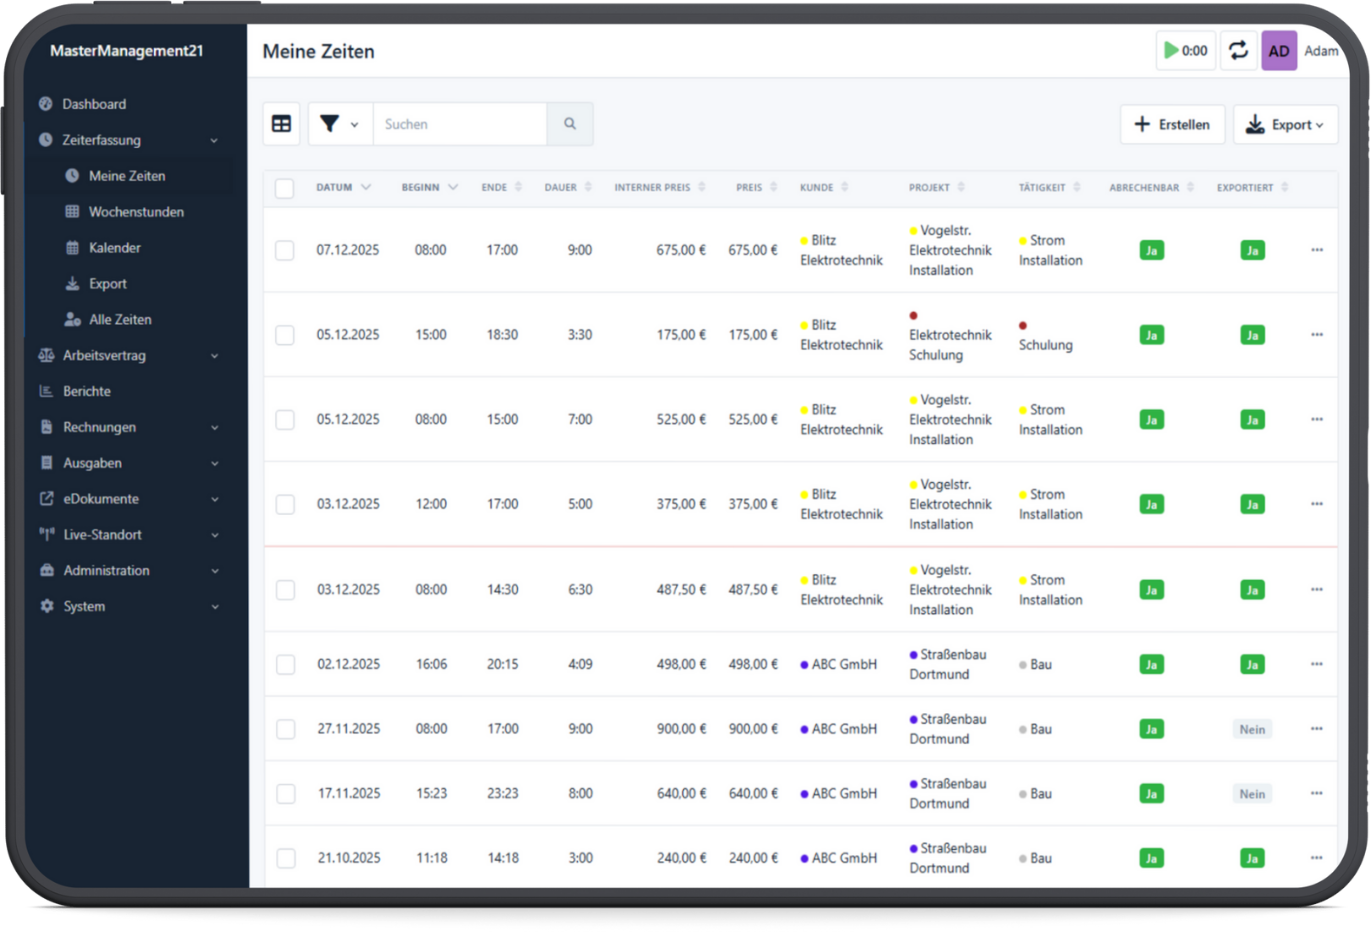Click the refresh arrows icon in header
The width and height of the screenshot is (1371, 936).
coord(1238,51)
